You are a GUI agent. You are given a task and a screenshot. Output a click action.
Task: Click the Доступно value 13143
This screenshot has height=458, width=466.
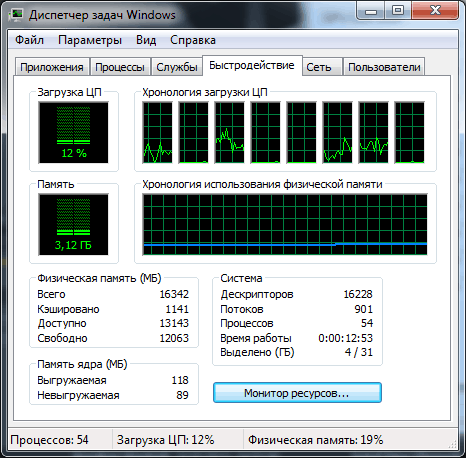(174, 323)
